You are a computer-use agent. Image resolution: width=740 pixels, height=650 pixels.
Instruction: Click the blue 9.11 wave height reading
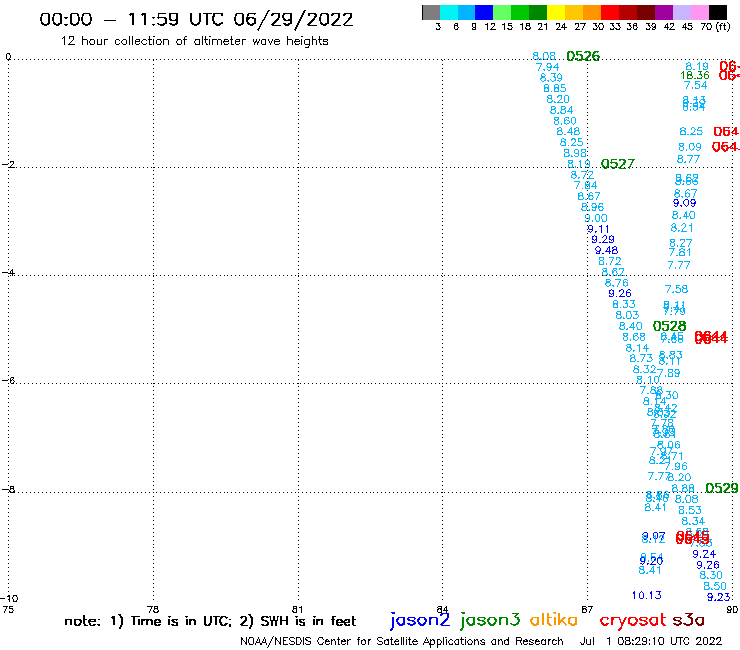[x=598, y=229]
